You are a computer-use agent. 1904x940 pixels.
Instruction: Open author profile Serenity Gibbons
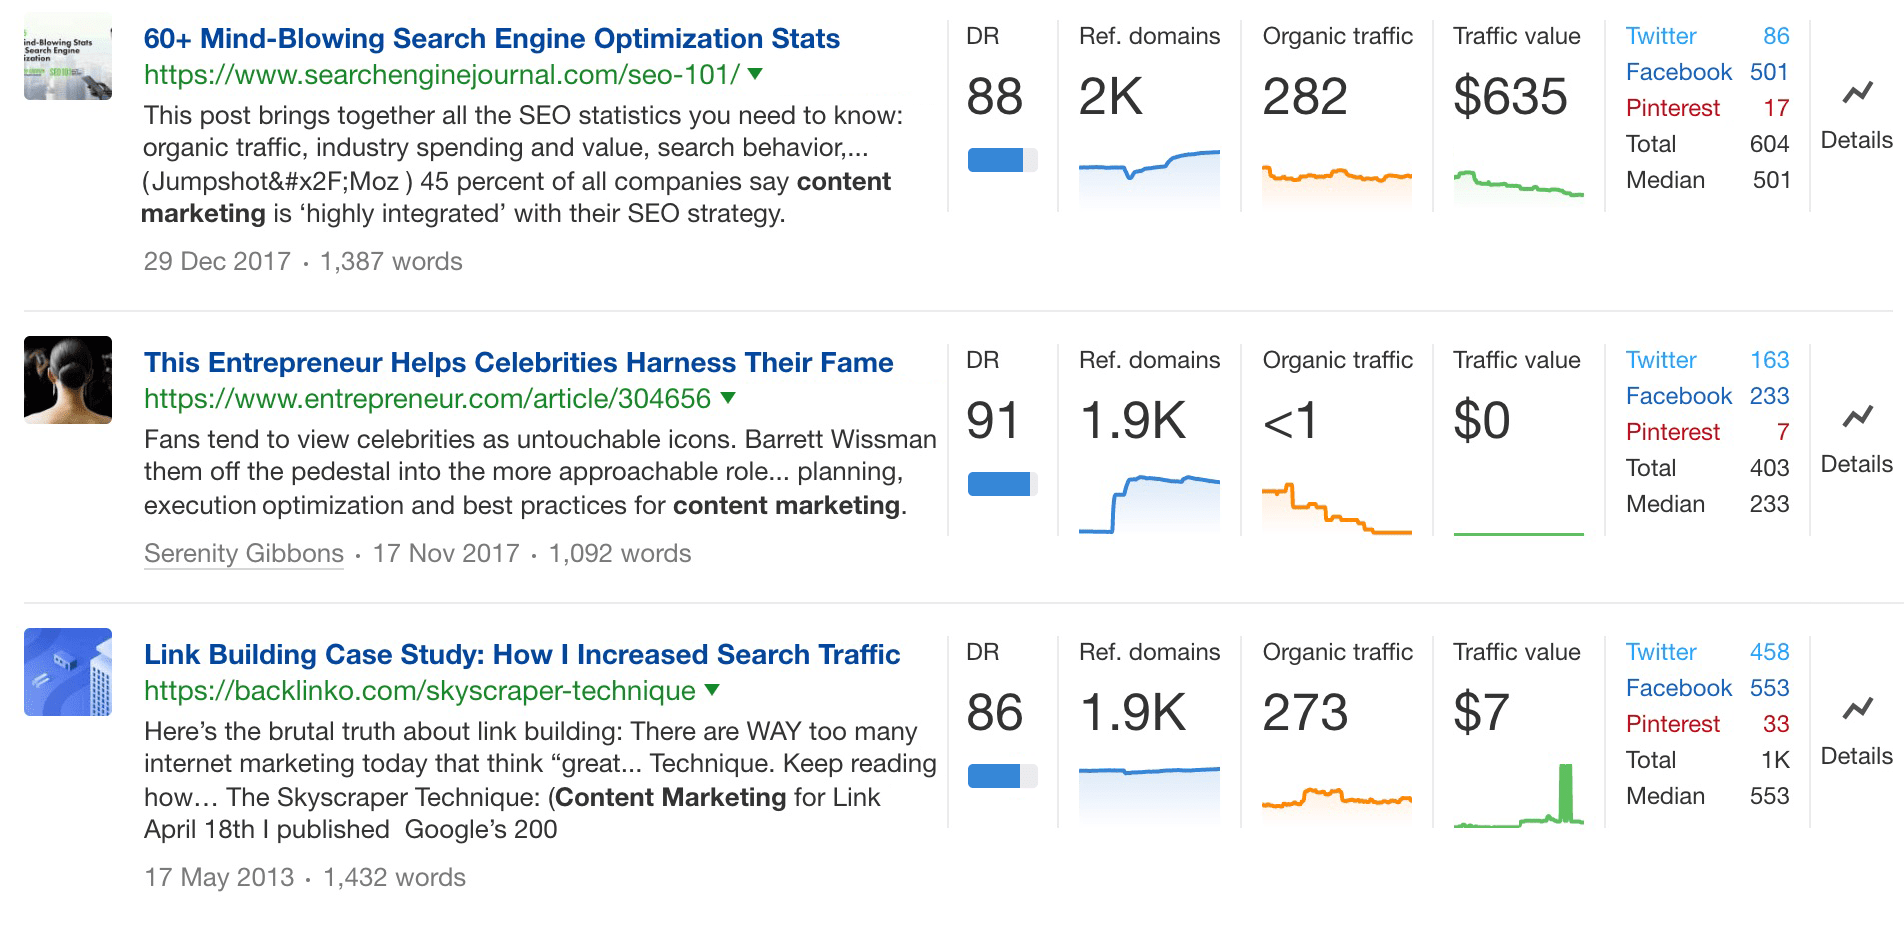pos(242,553)
